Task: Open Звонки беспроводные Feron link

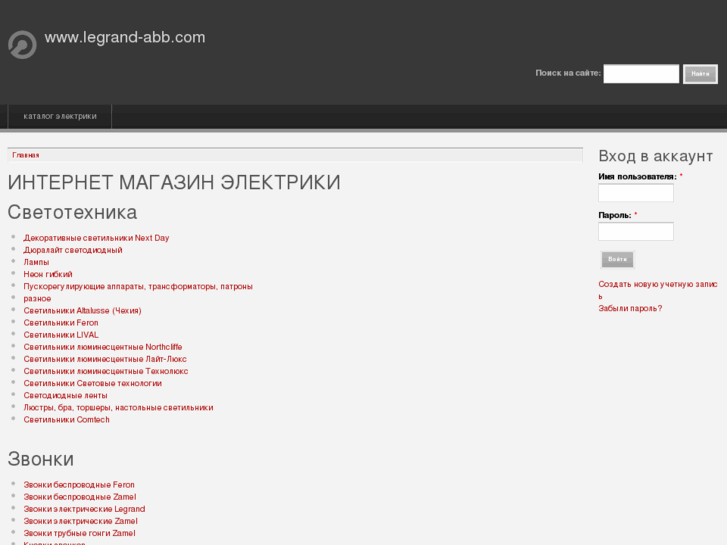Action: (x=79, y=485)
